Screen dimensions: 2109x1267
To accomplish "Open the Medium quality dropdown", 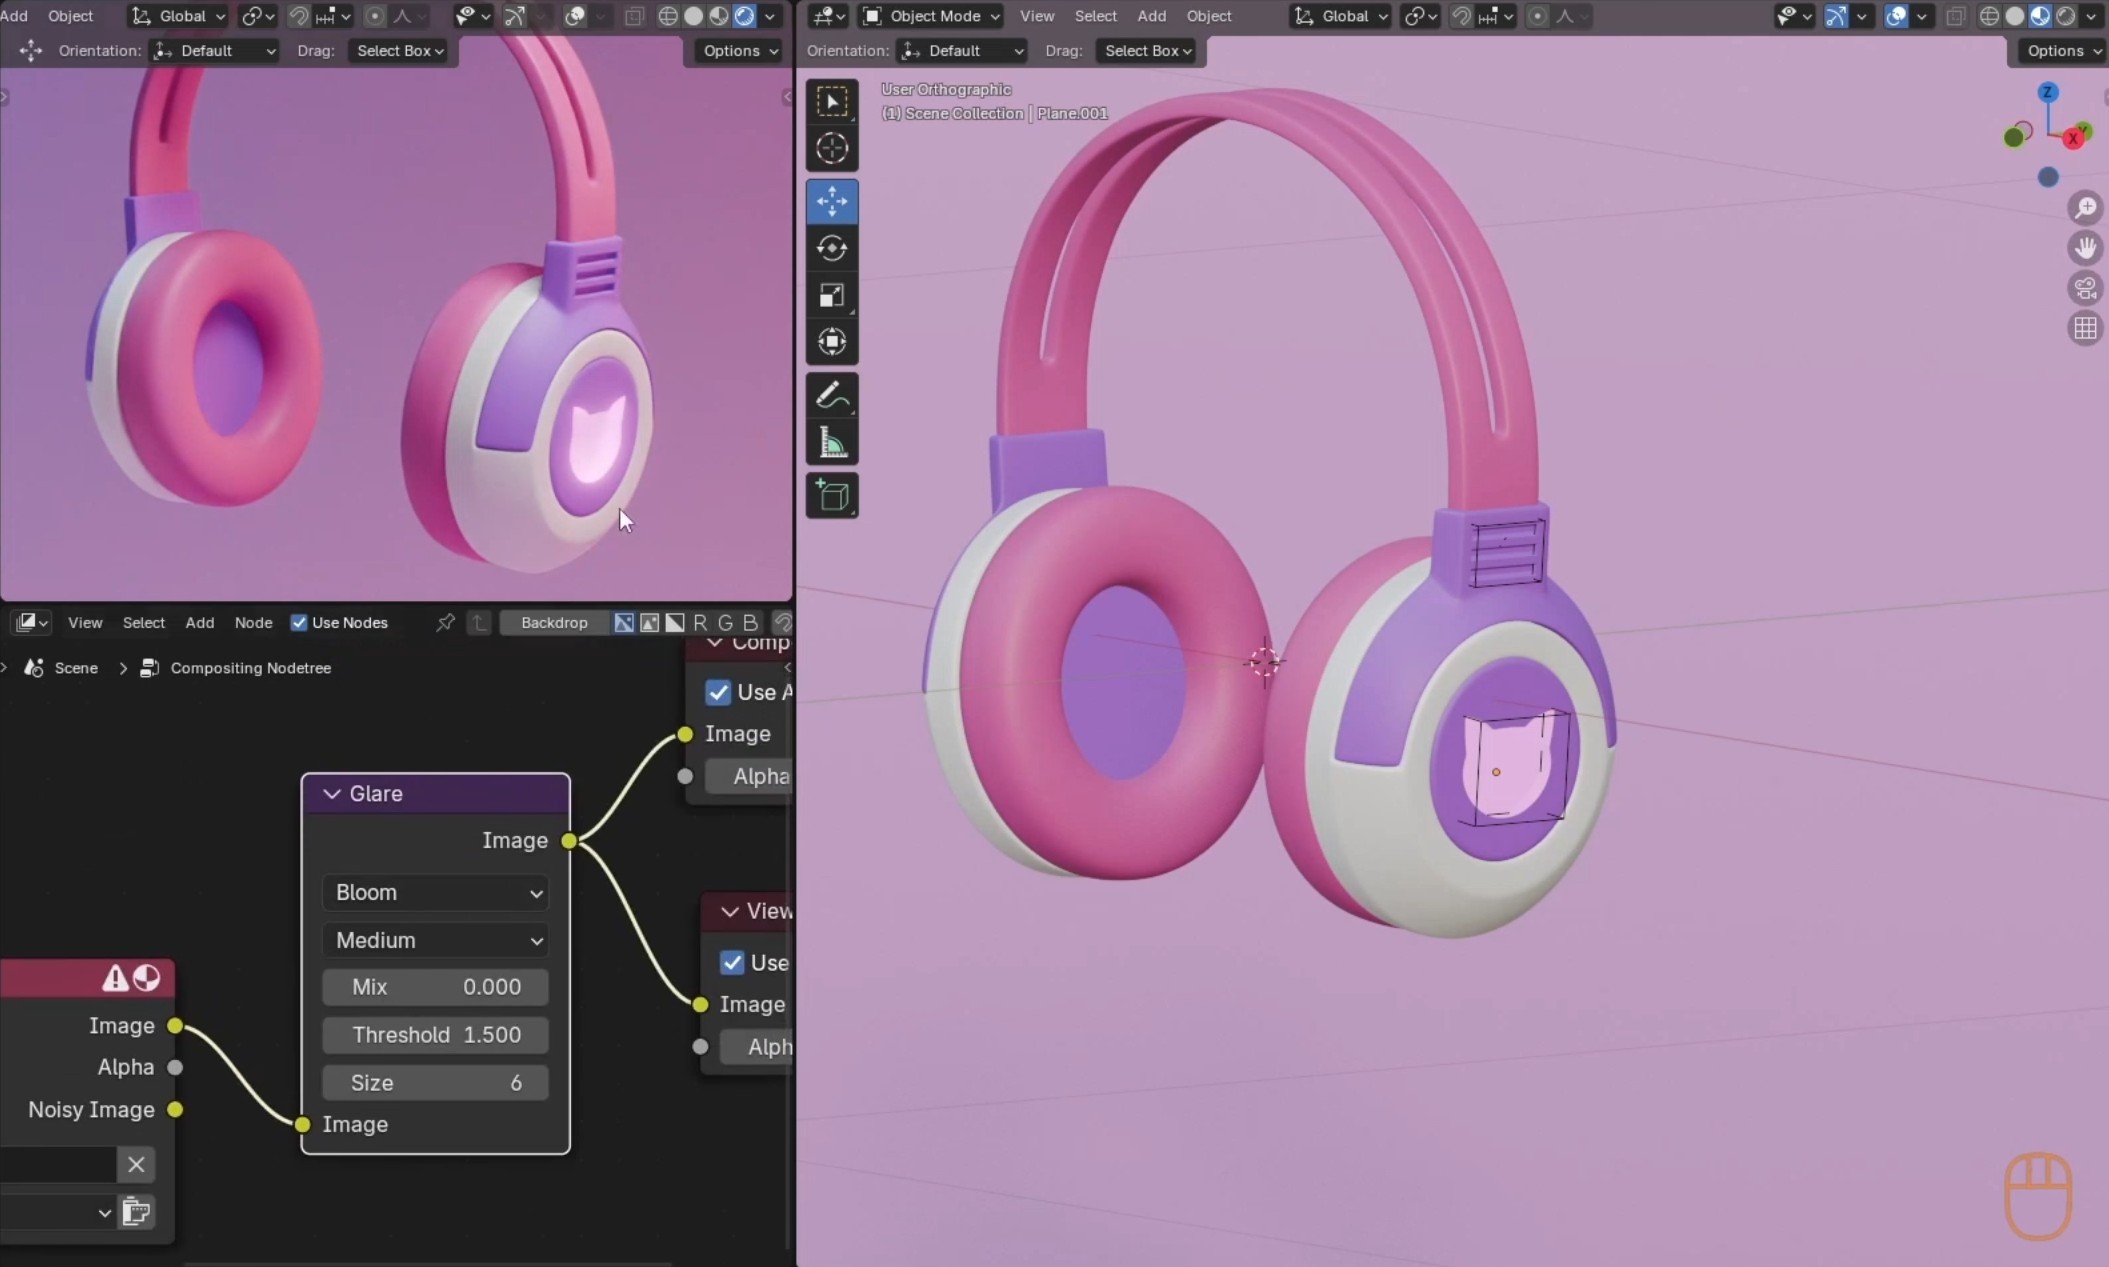I will click(x=436, y=940).
